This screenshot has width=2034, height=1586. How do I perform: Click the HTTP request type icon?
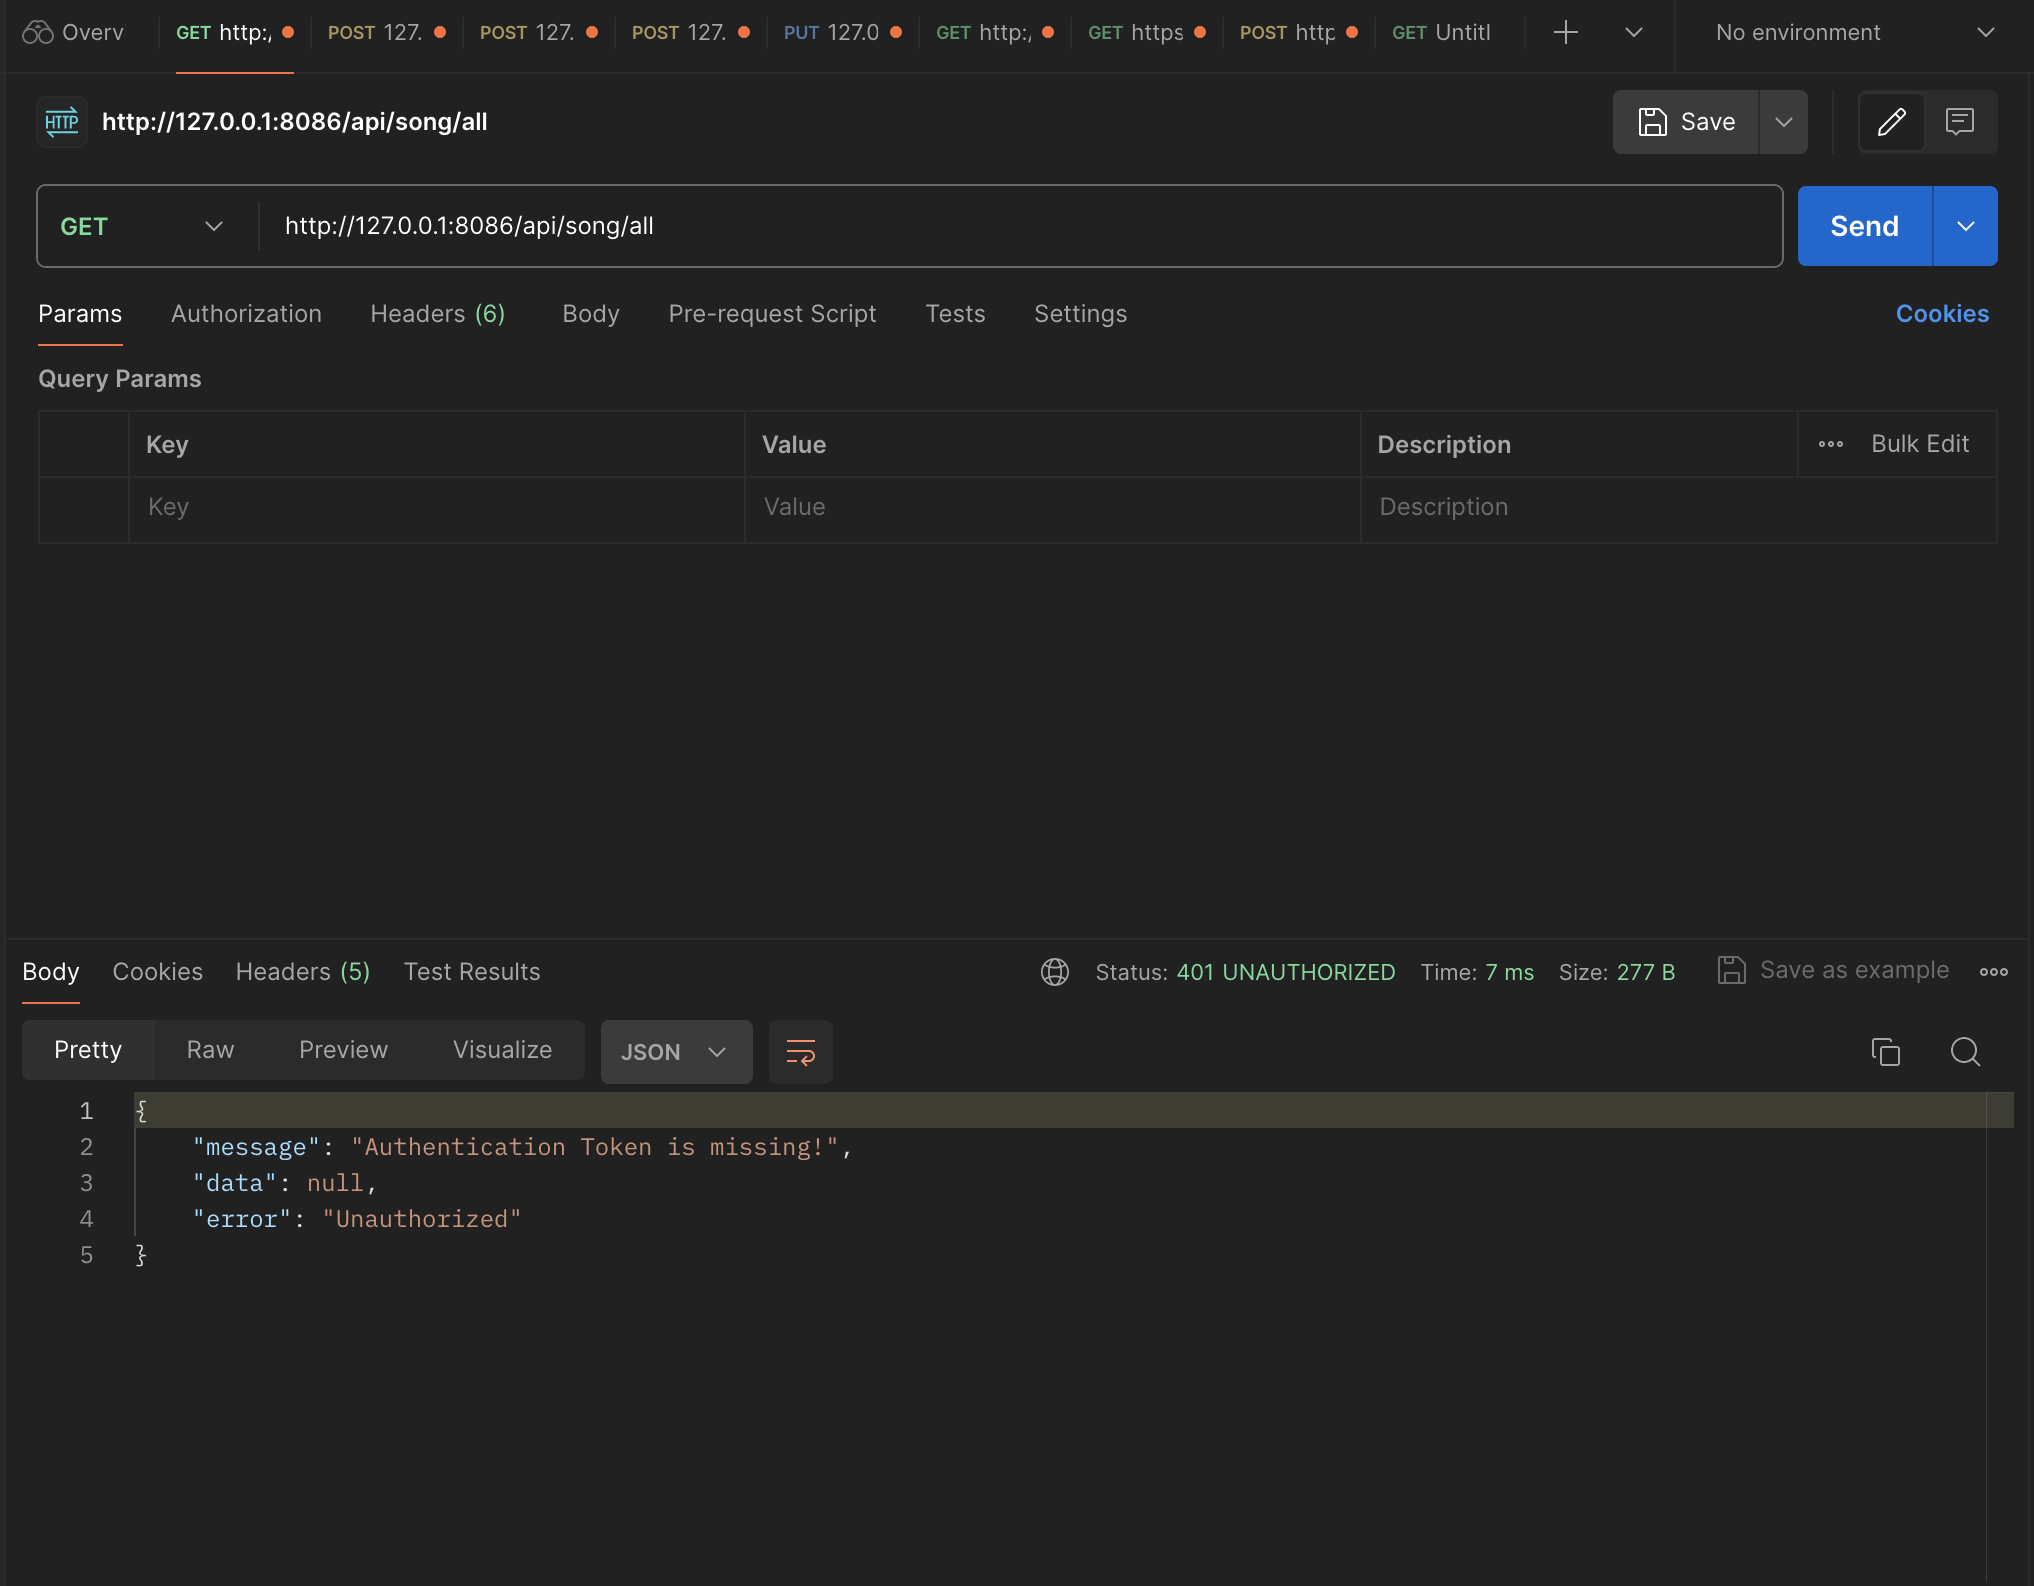[62, 122]
